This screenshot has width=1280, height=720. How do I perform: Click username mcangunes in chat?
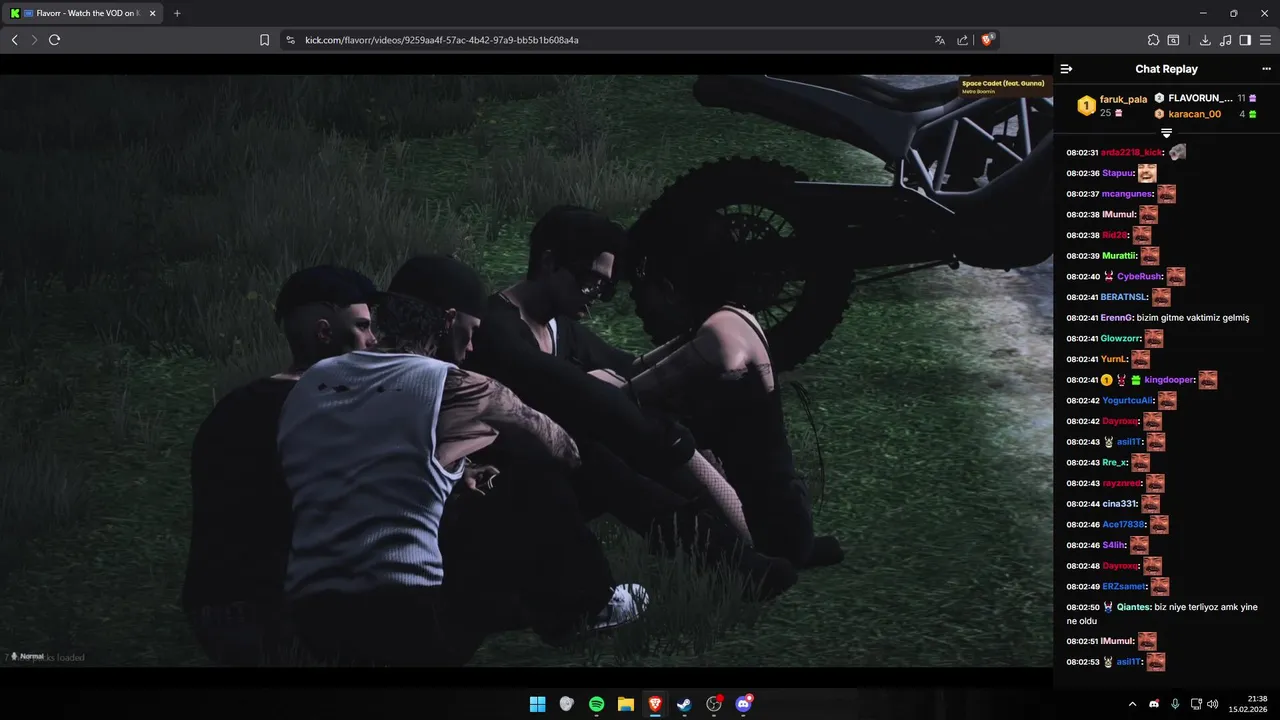(x=1127, y=194)
